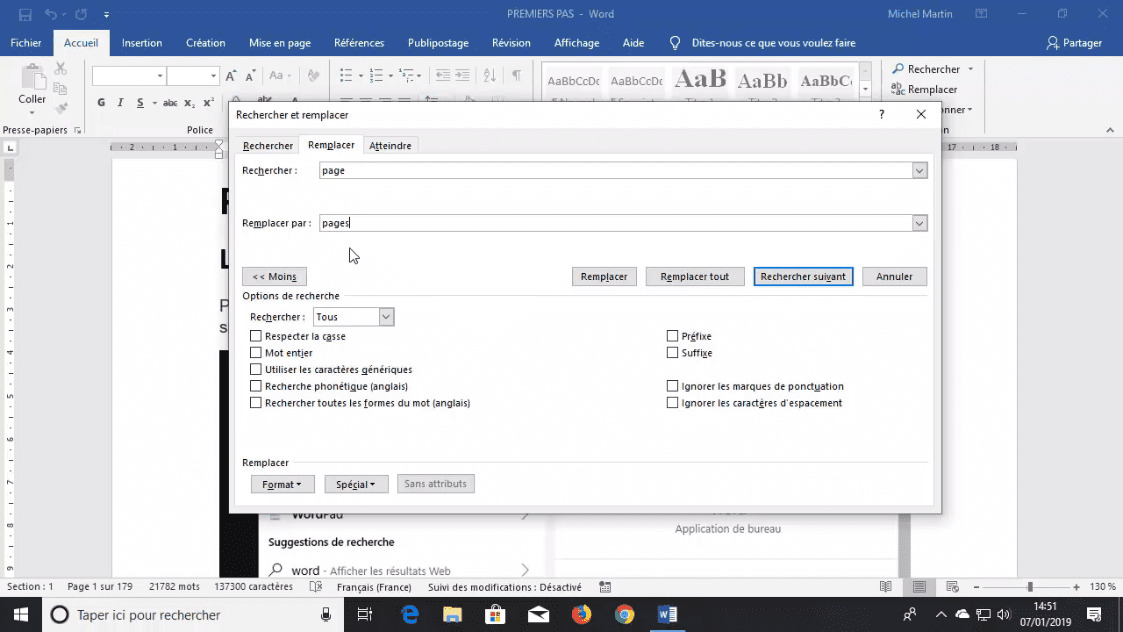Click the zoom slider handle
Image resolution: width=1123 pixels, height=632 pixels.
point(1030,587)
